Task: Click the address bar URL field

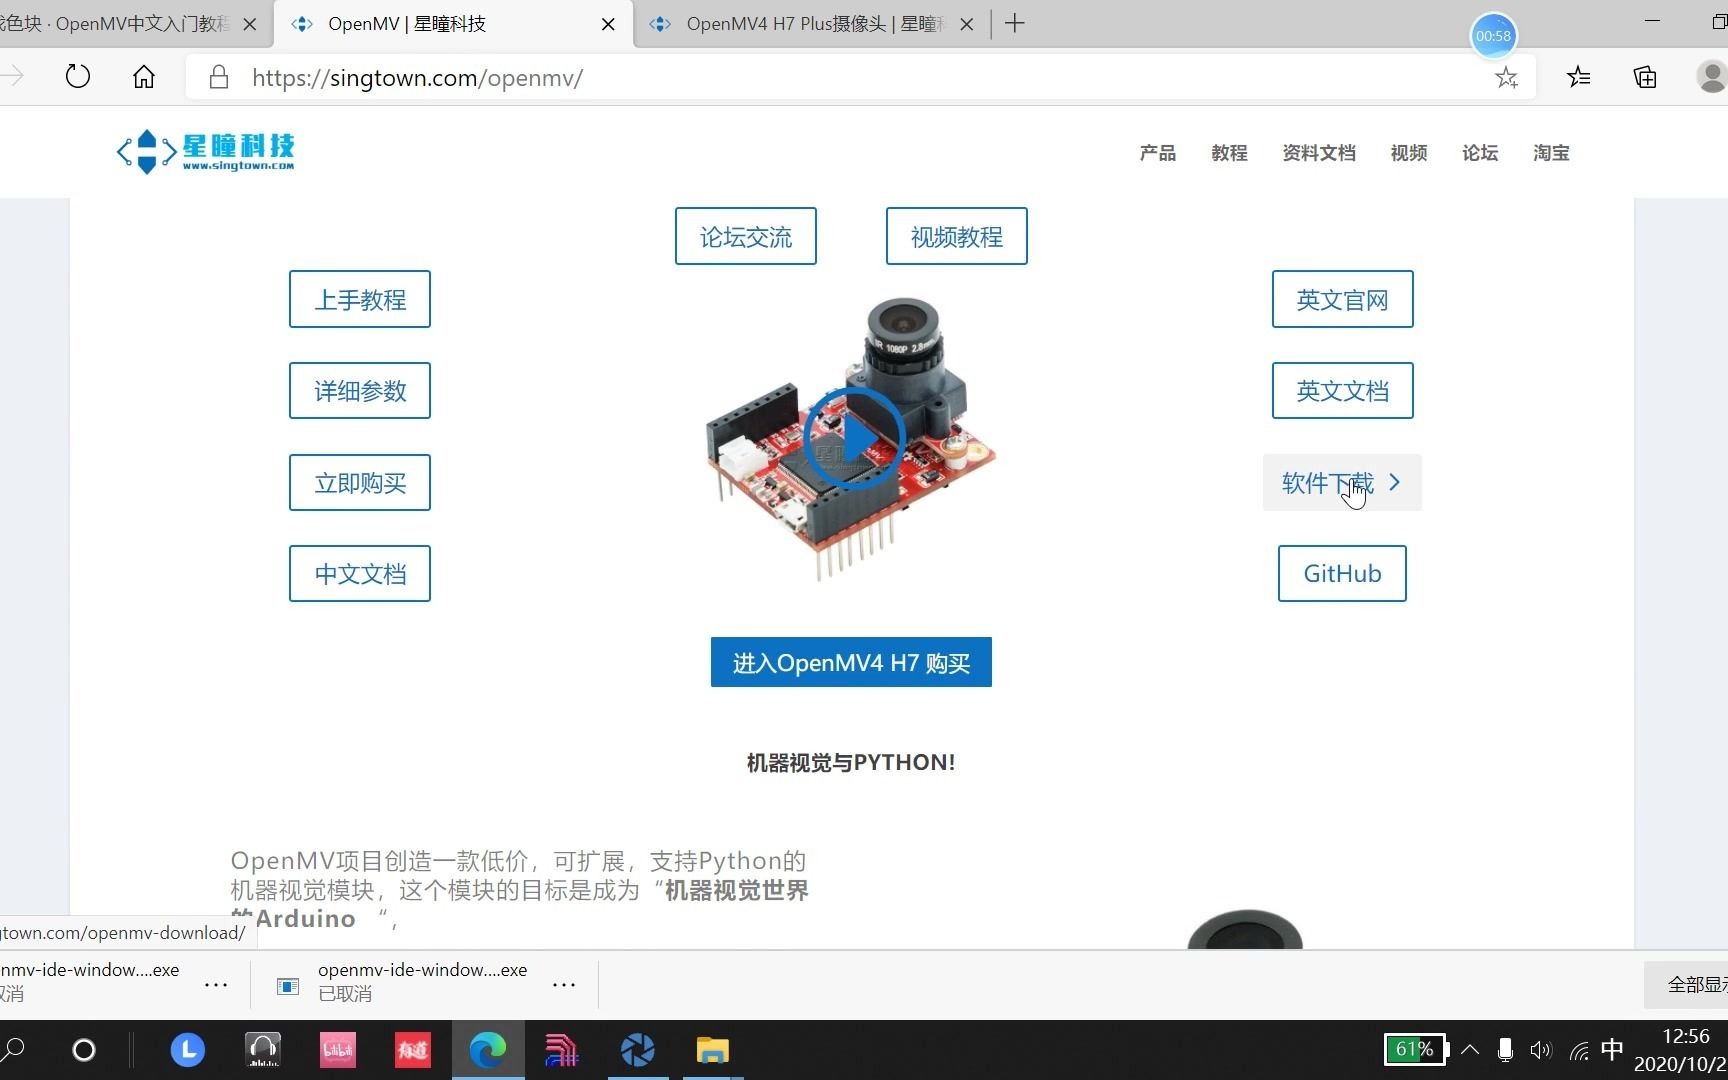Action: coord(860,77)
